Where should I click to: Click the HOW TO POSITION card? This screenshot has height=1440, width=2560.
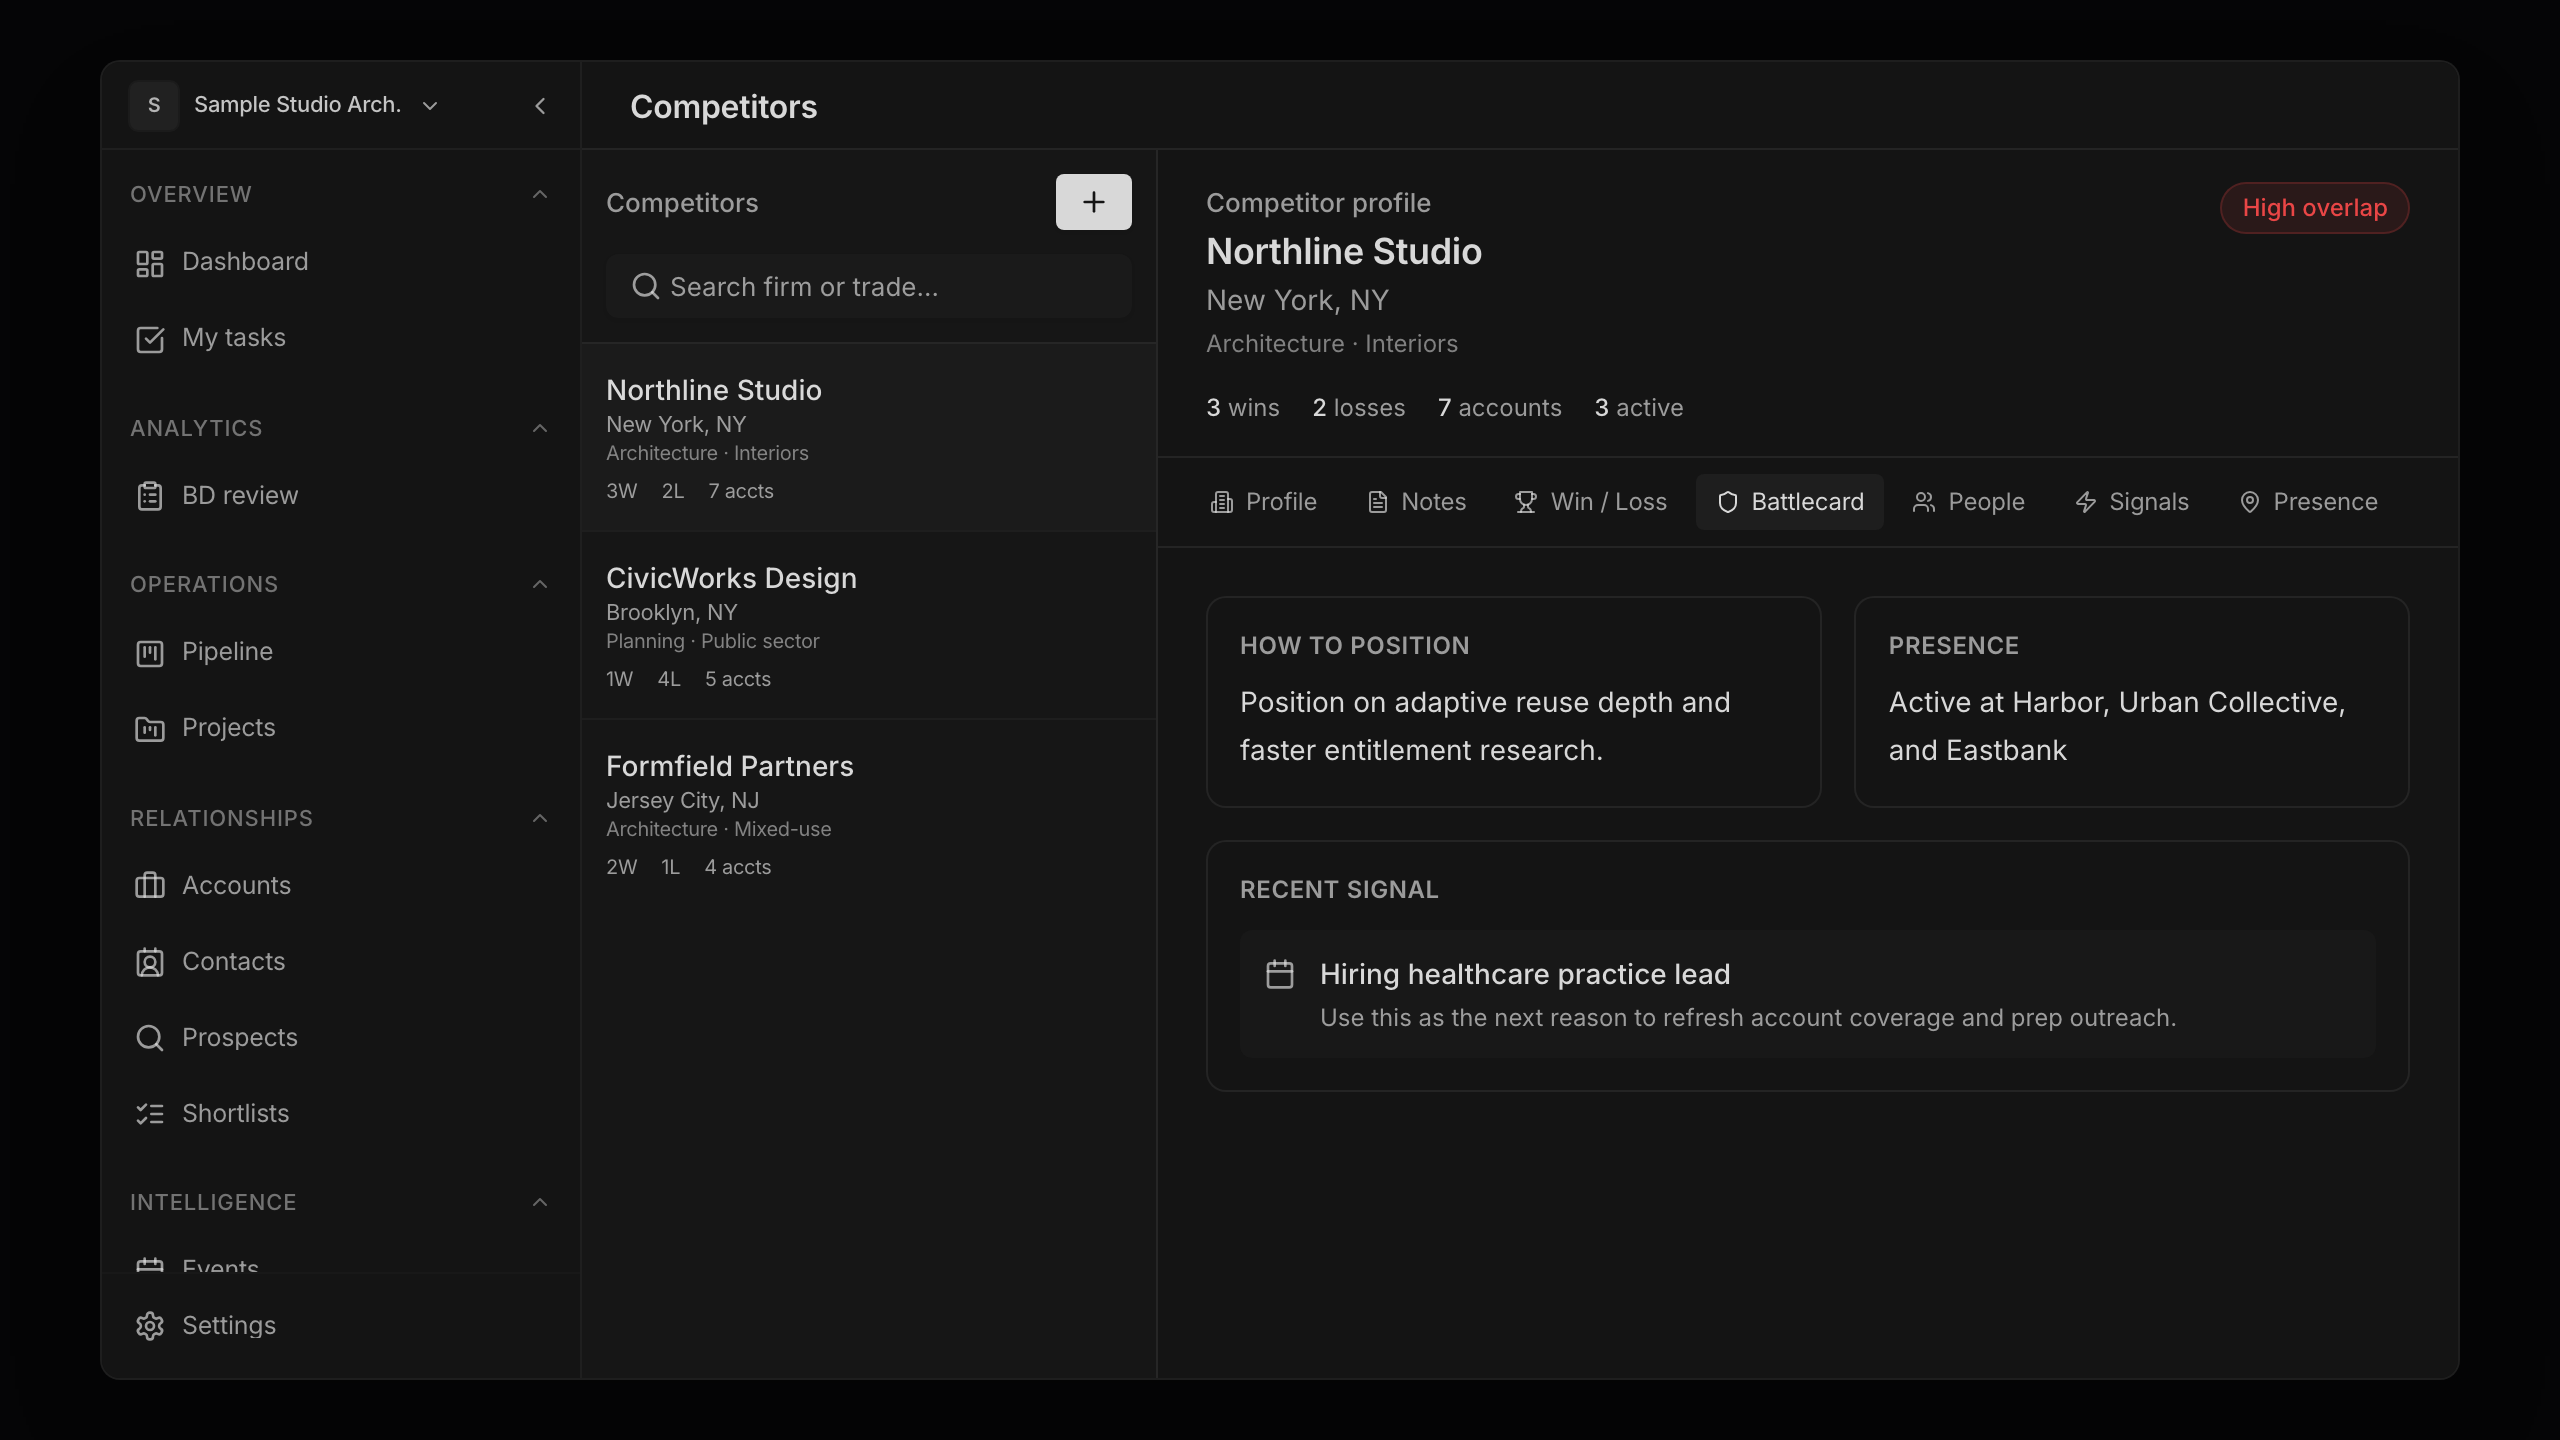coord(1513,702)
